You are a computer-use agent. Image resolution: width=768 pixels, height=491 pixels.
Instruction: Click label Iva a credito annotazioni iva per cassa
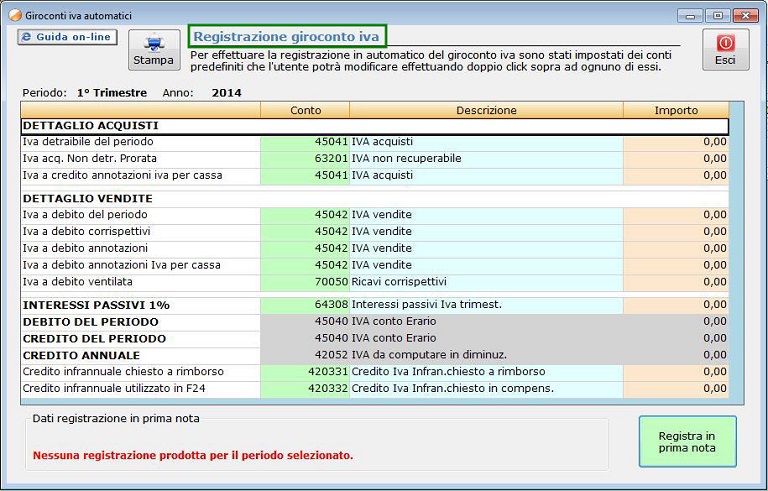point(122,175)
